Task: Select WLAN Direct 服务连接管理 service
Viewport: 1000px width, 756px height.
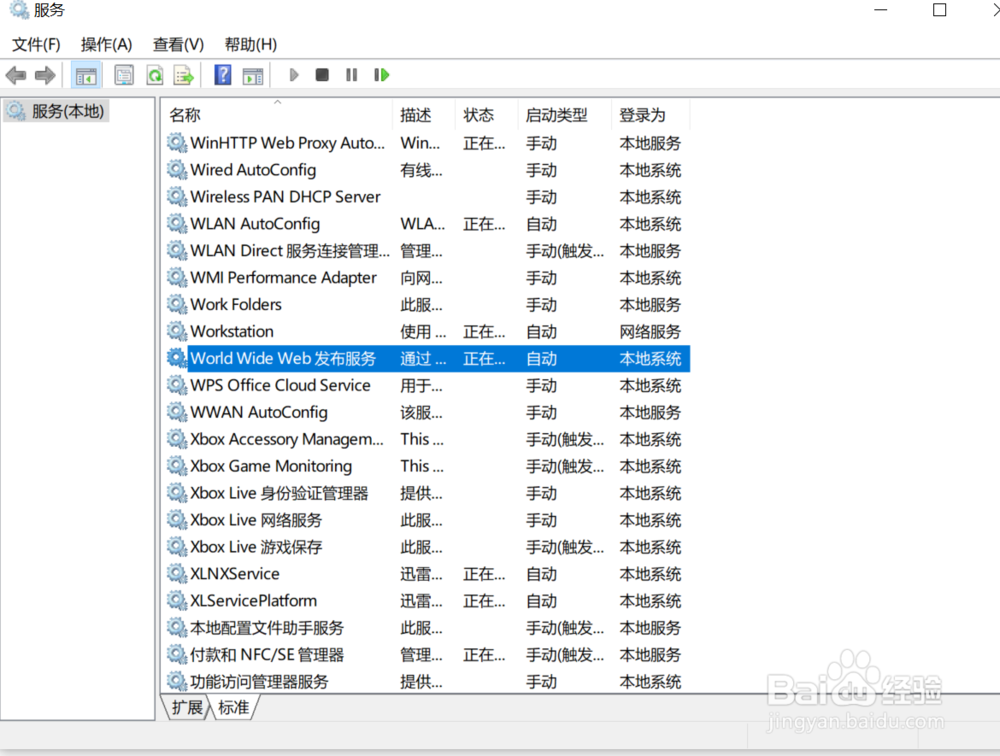Action: pos(428,251)
